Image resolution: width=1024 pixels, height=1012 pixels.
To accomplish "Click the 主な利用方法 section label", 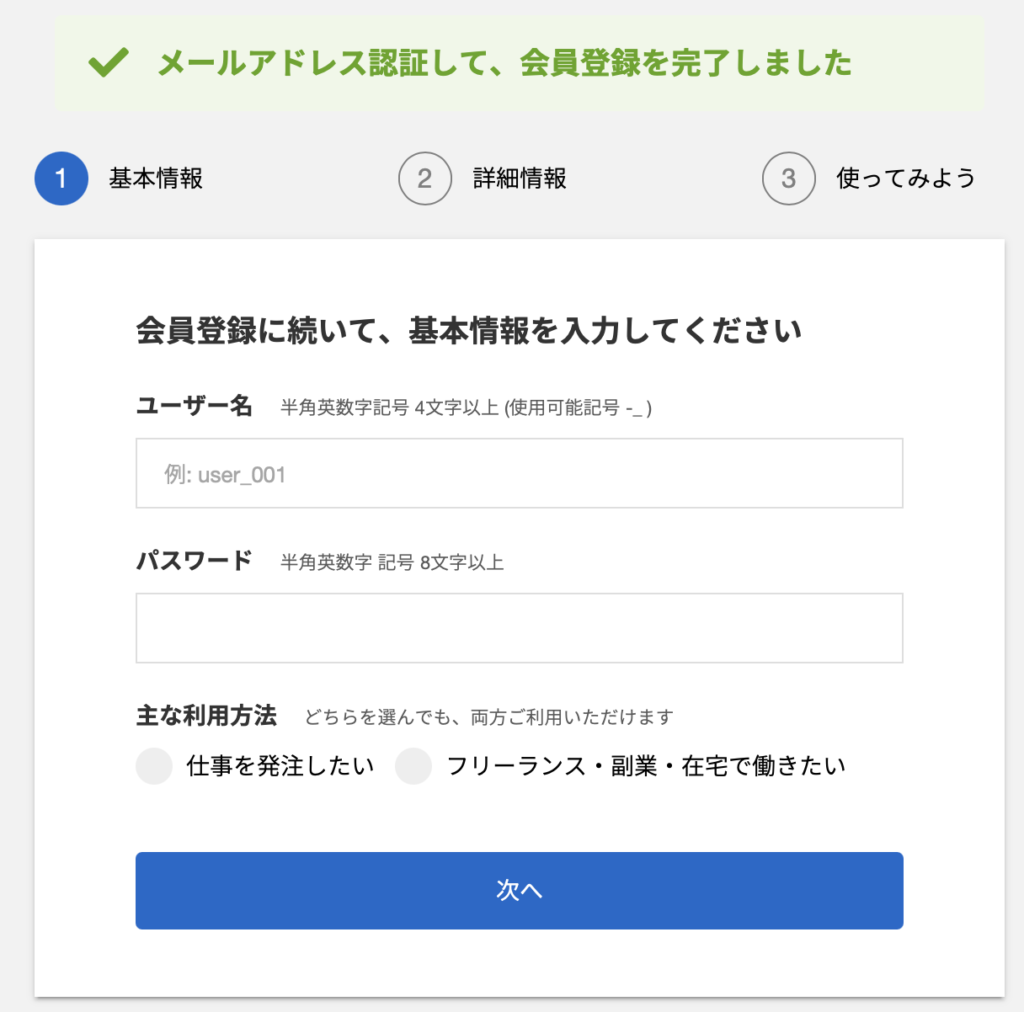I will click(206, 716).
